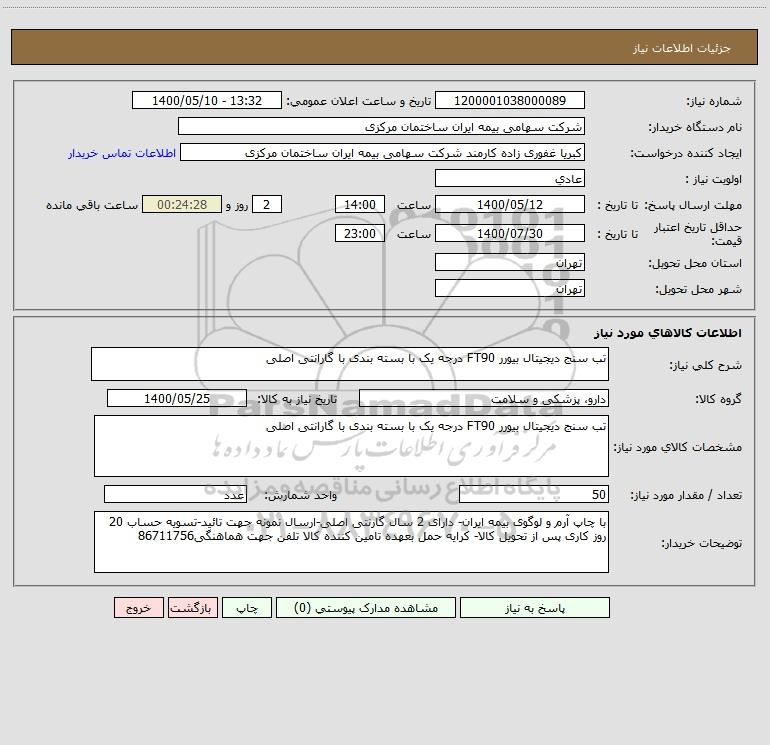
Task: Click the label واحد شمارش
Action: click(x=301, y=495)
